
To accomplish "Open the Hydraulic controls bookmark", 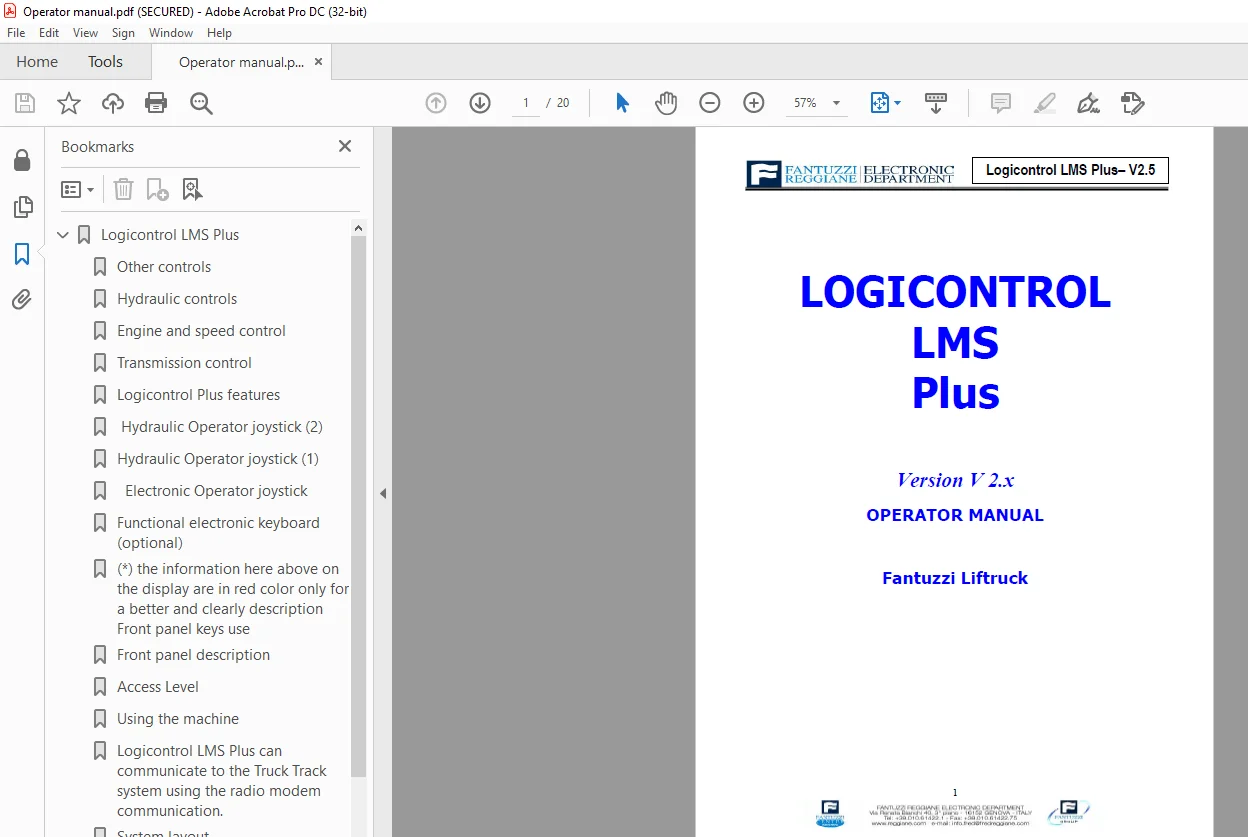I will [177, 299].
